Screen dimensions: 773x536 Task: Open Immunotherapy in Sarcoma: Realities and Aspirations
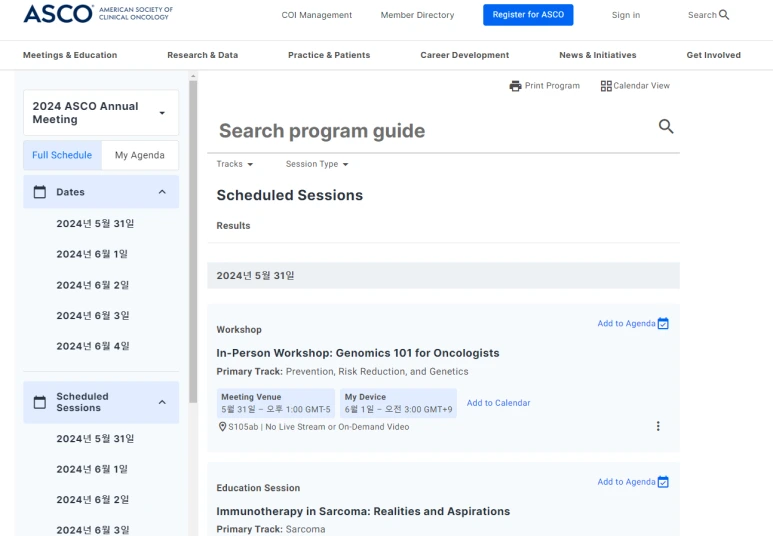363,511
